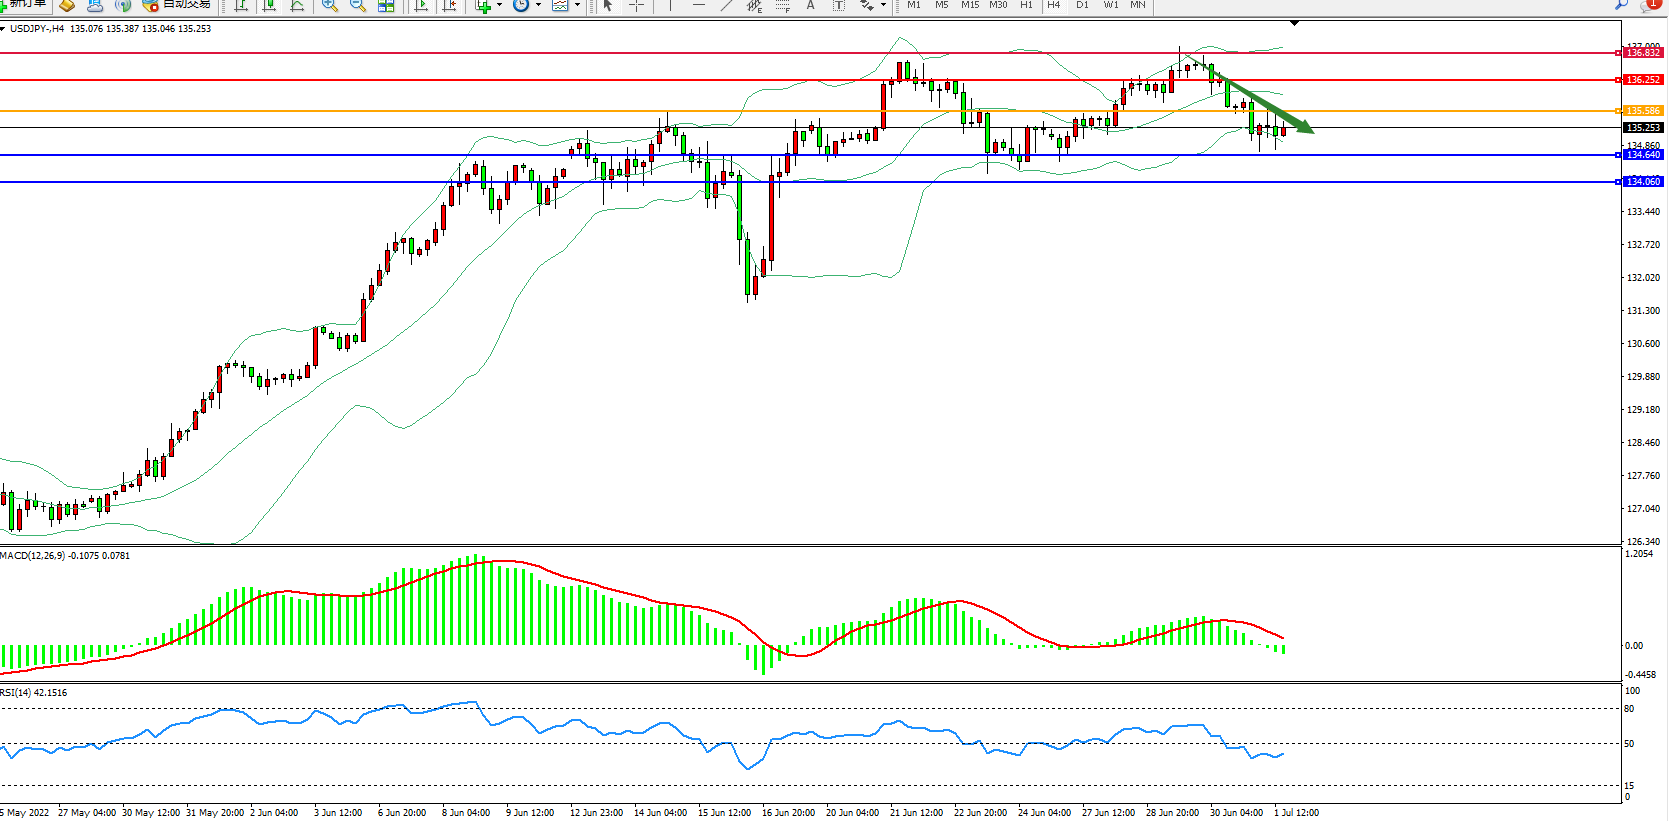Click the Auto Trading (自动交易) button

[x=178, y=5]
